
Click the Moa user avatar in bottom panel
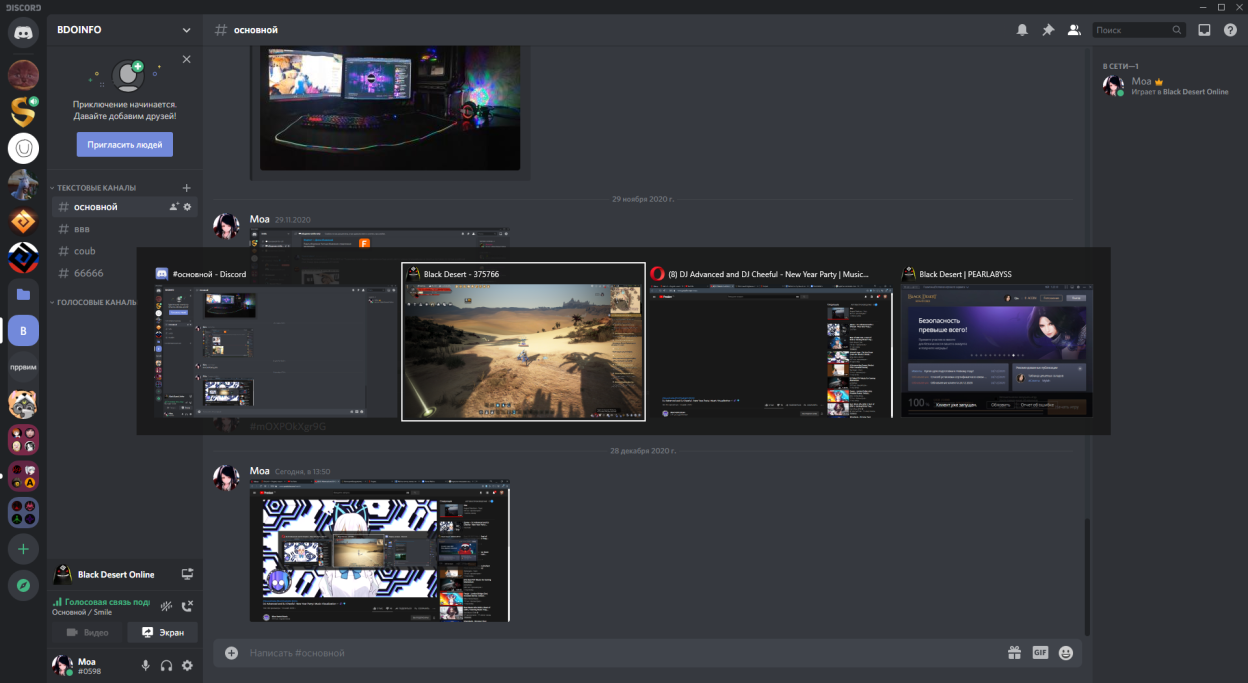pos(62,666)
